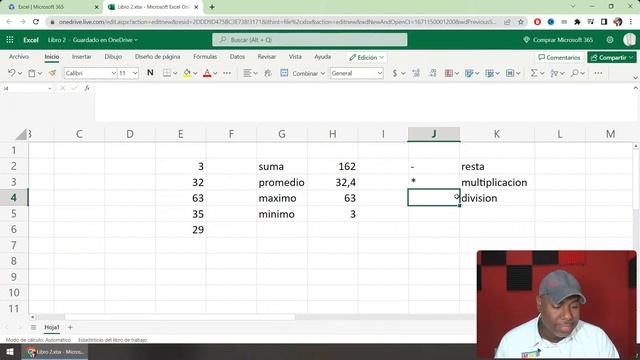Apply cell borders icon
Screen dimensions: 640x360
[x=167, y=73]
